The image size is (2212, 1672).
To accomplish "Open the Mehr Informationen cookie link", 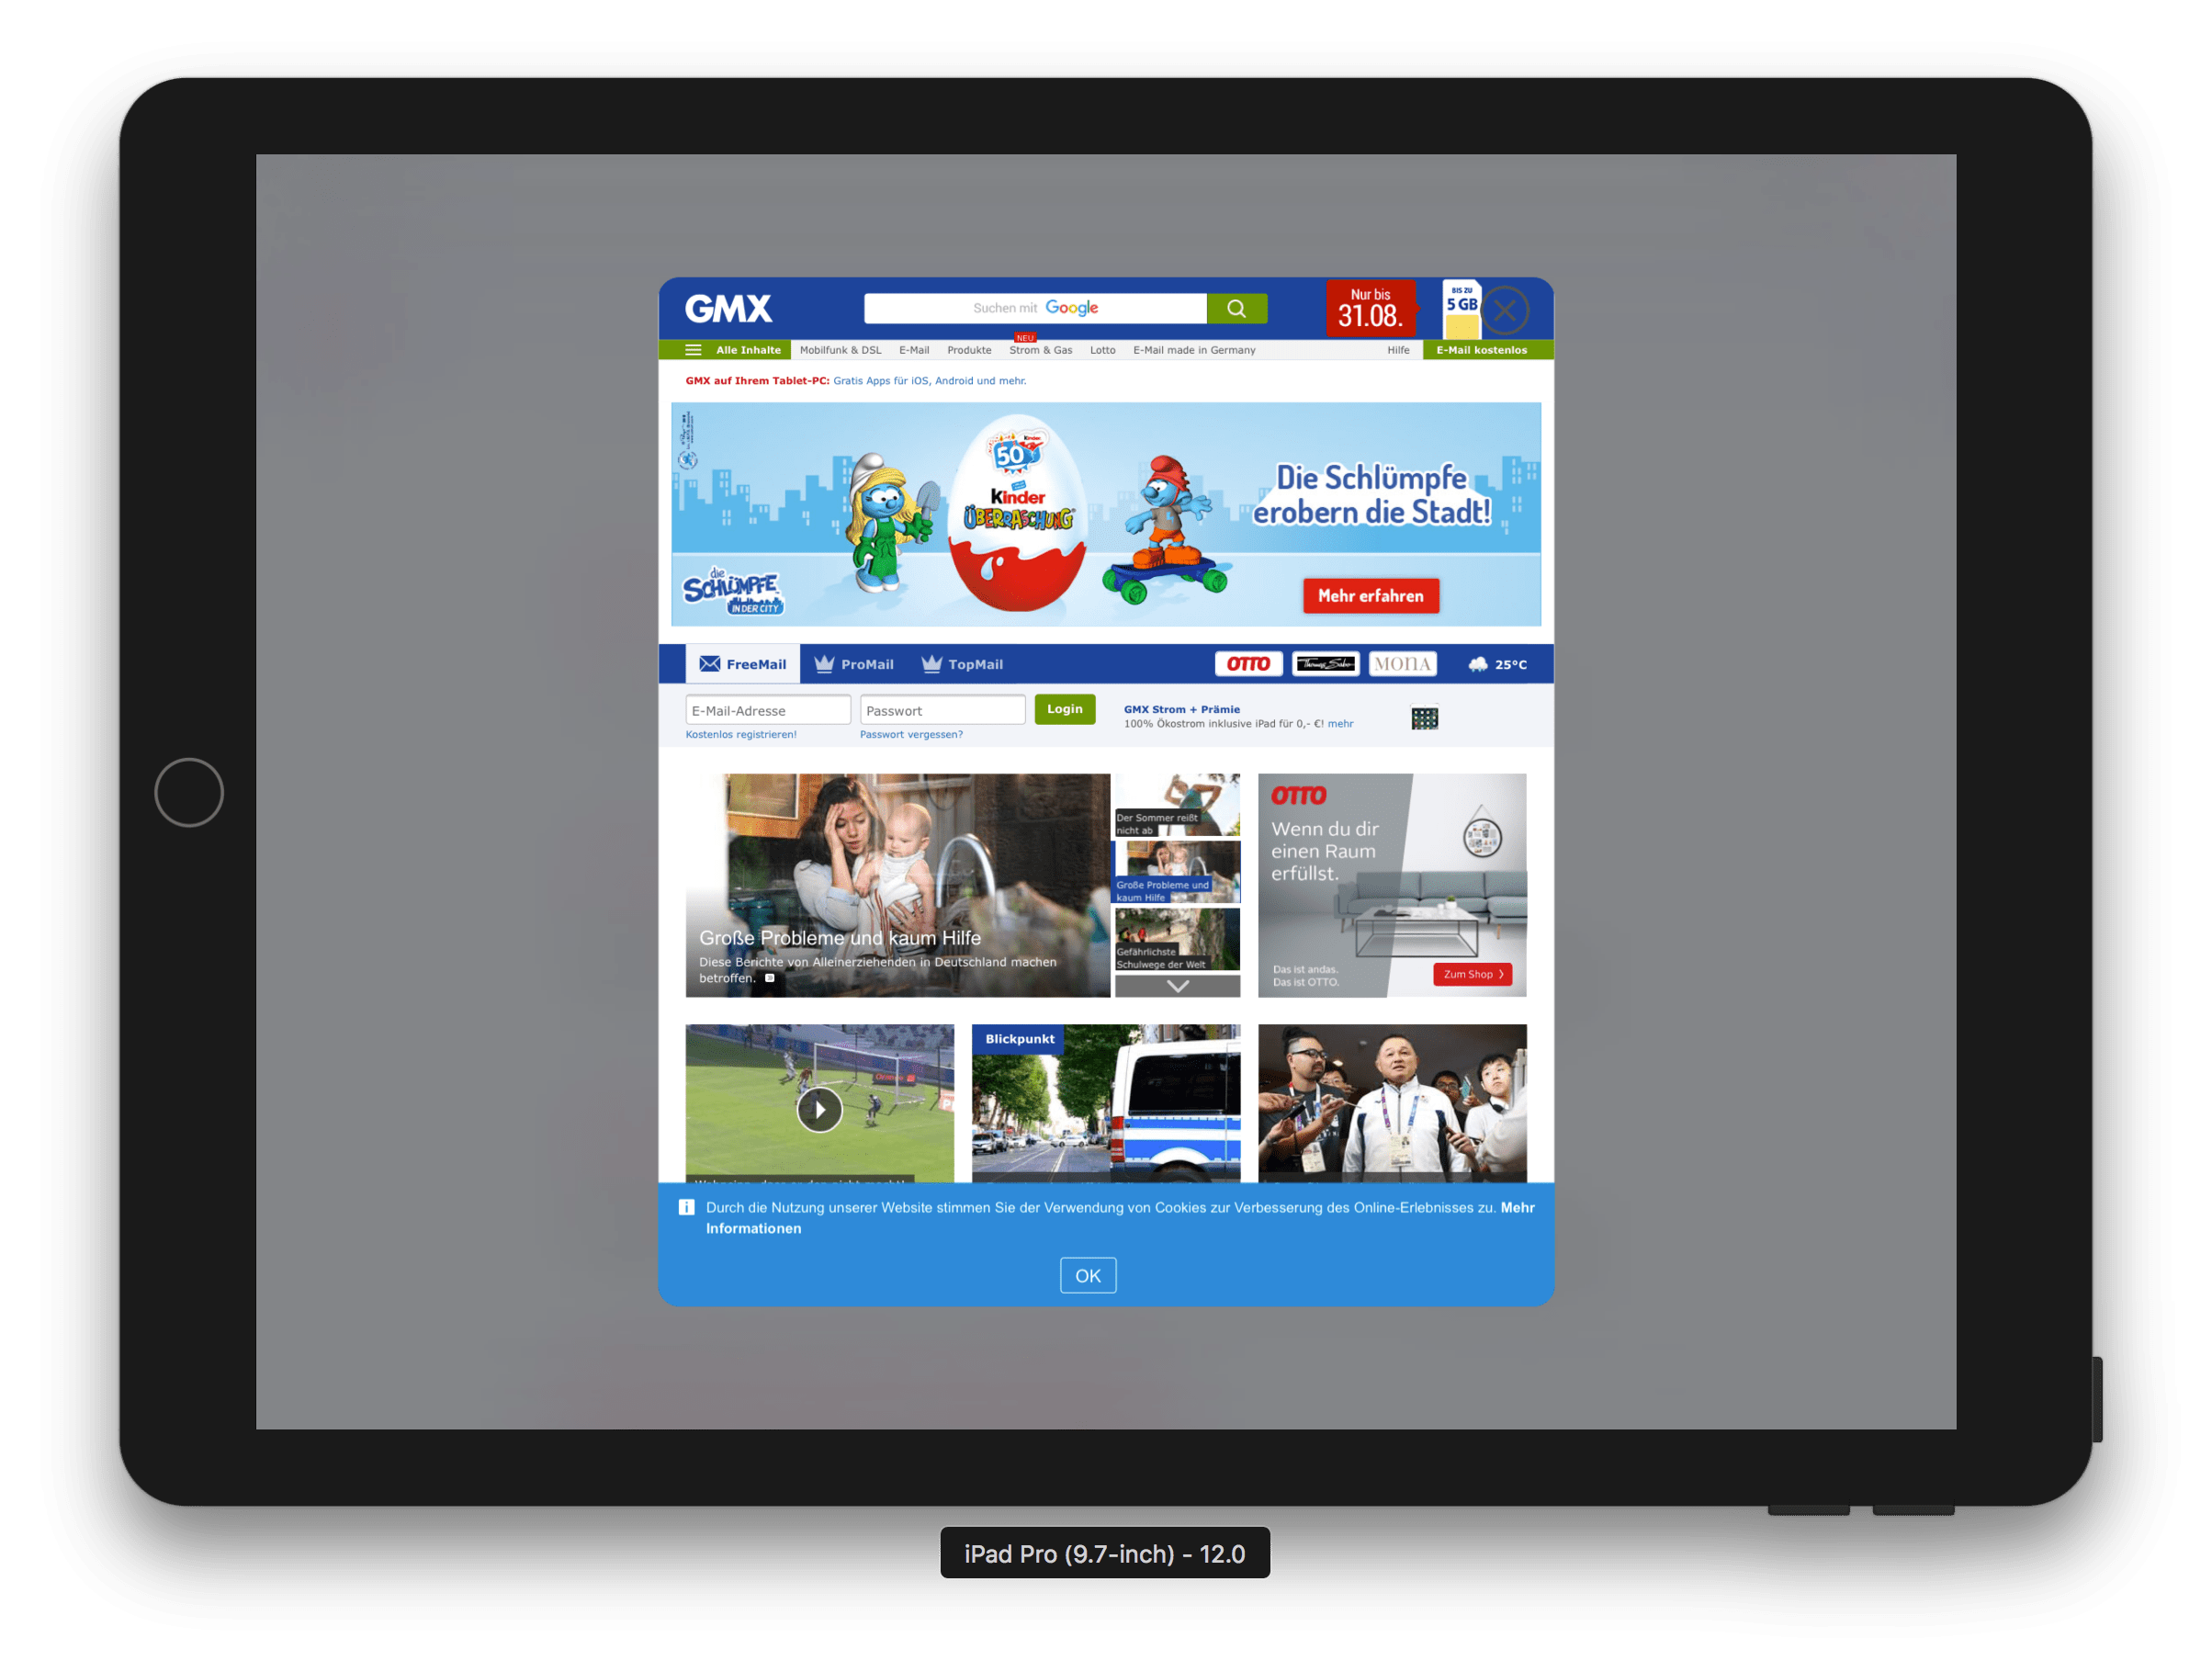I will click(1119, 1218).
